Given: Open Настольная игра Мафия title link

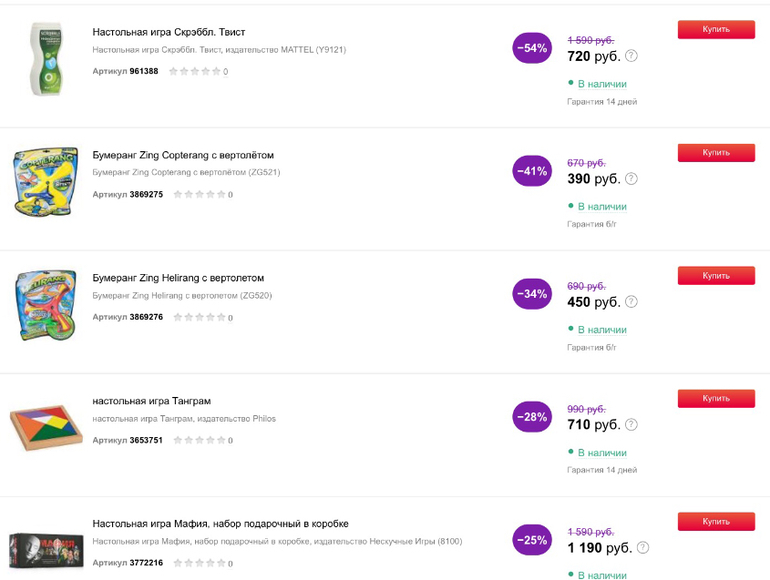Looking at the screenshot, I should (x=220, y=524).
